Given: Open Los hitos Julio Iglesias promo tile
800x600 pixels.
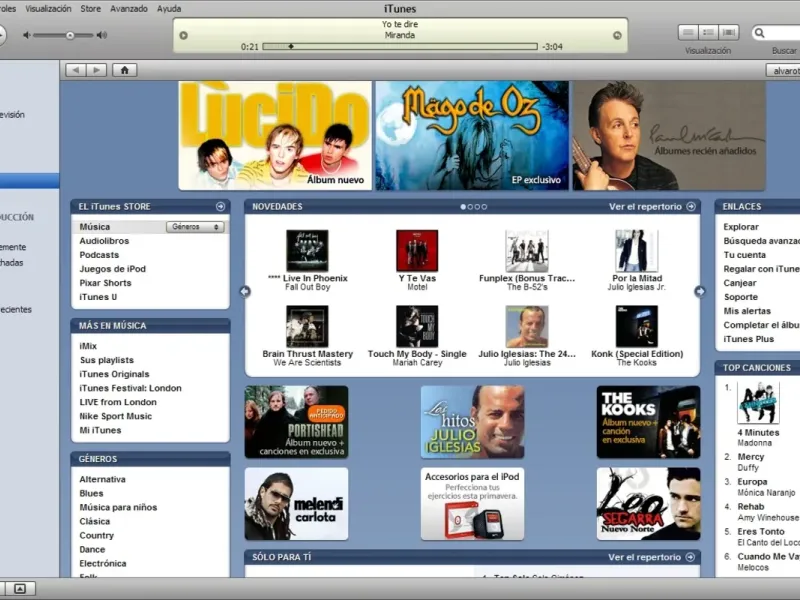Looking at the screenshot, I should (472, 422).
